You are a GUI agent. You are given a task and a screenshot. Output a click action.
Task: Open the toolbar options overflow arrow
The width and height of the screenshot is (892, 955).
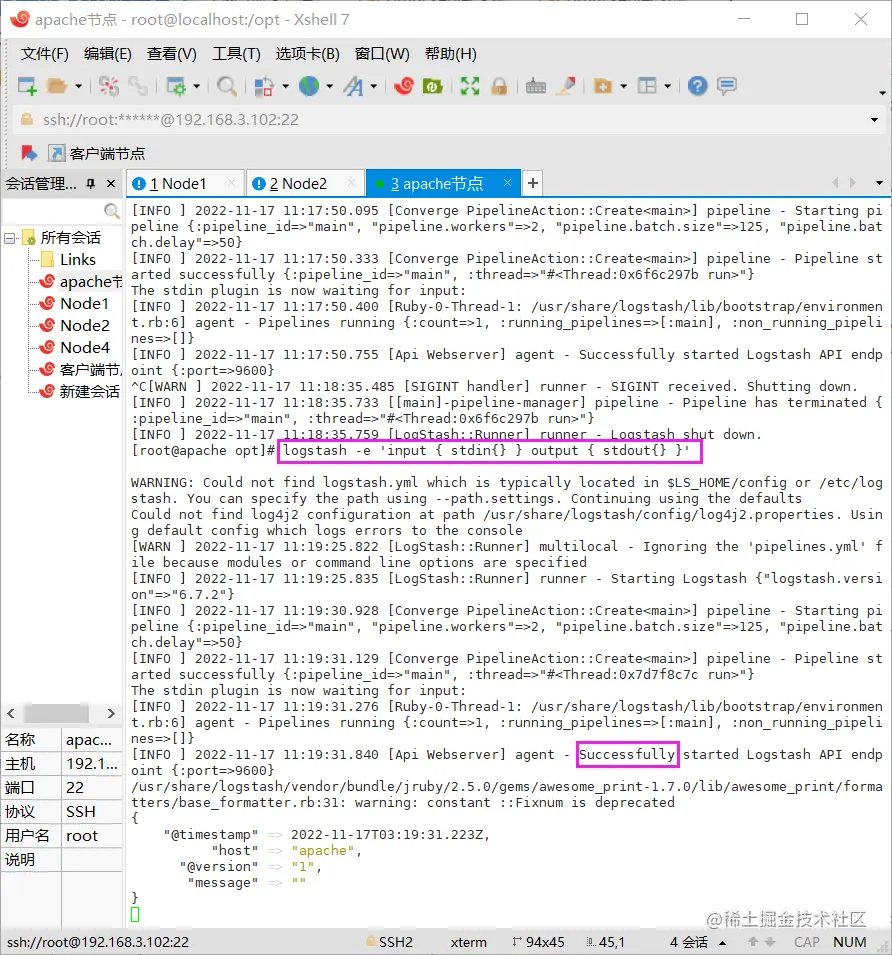click(x=882, y=93)
